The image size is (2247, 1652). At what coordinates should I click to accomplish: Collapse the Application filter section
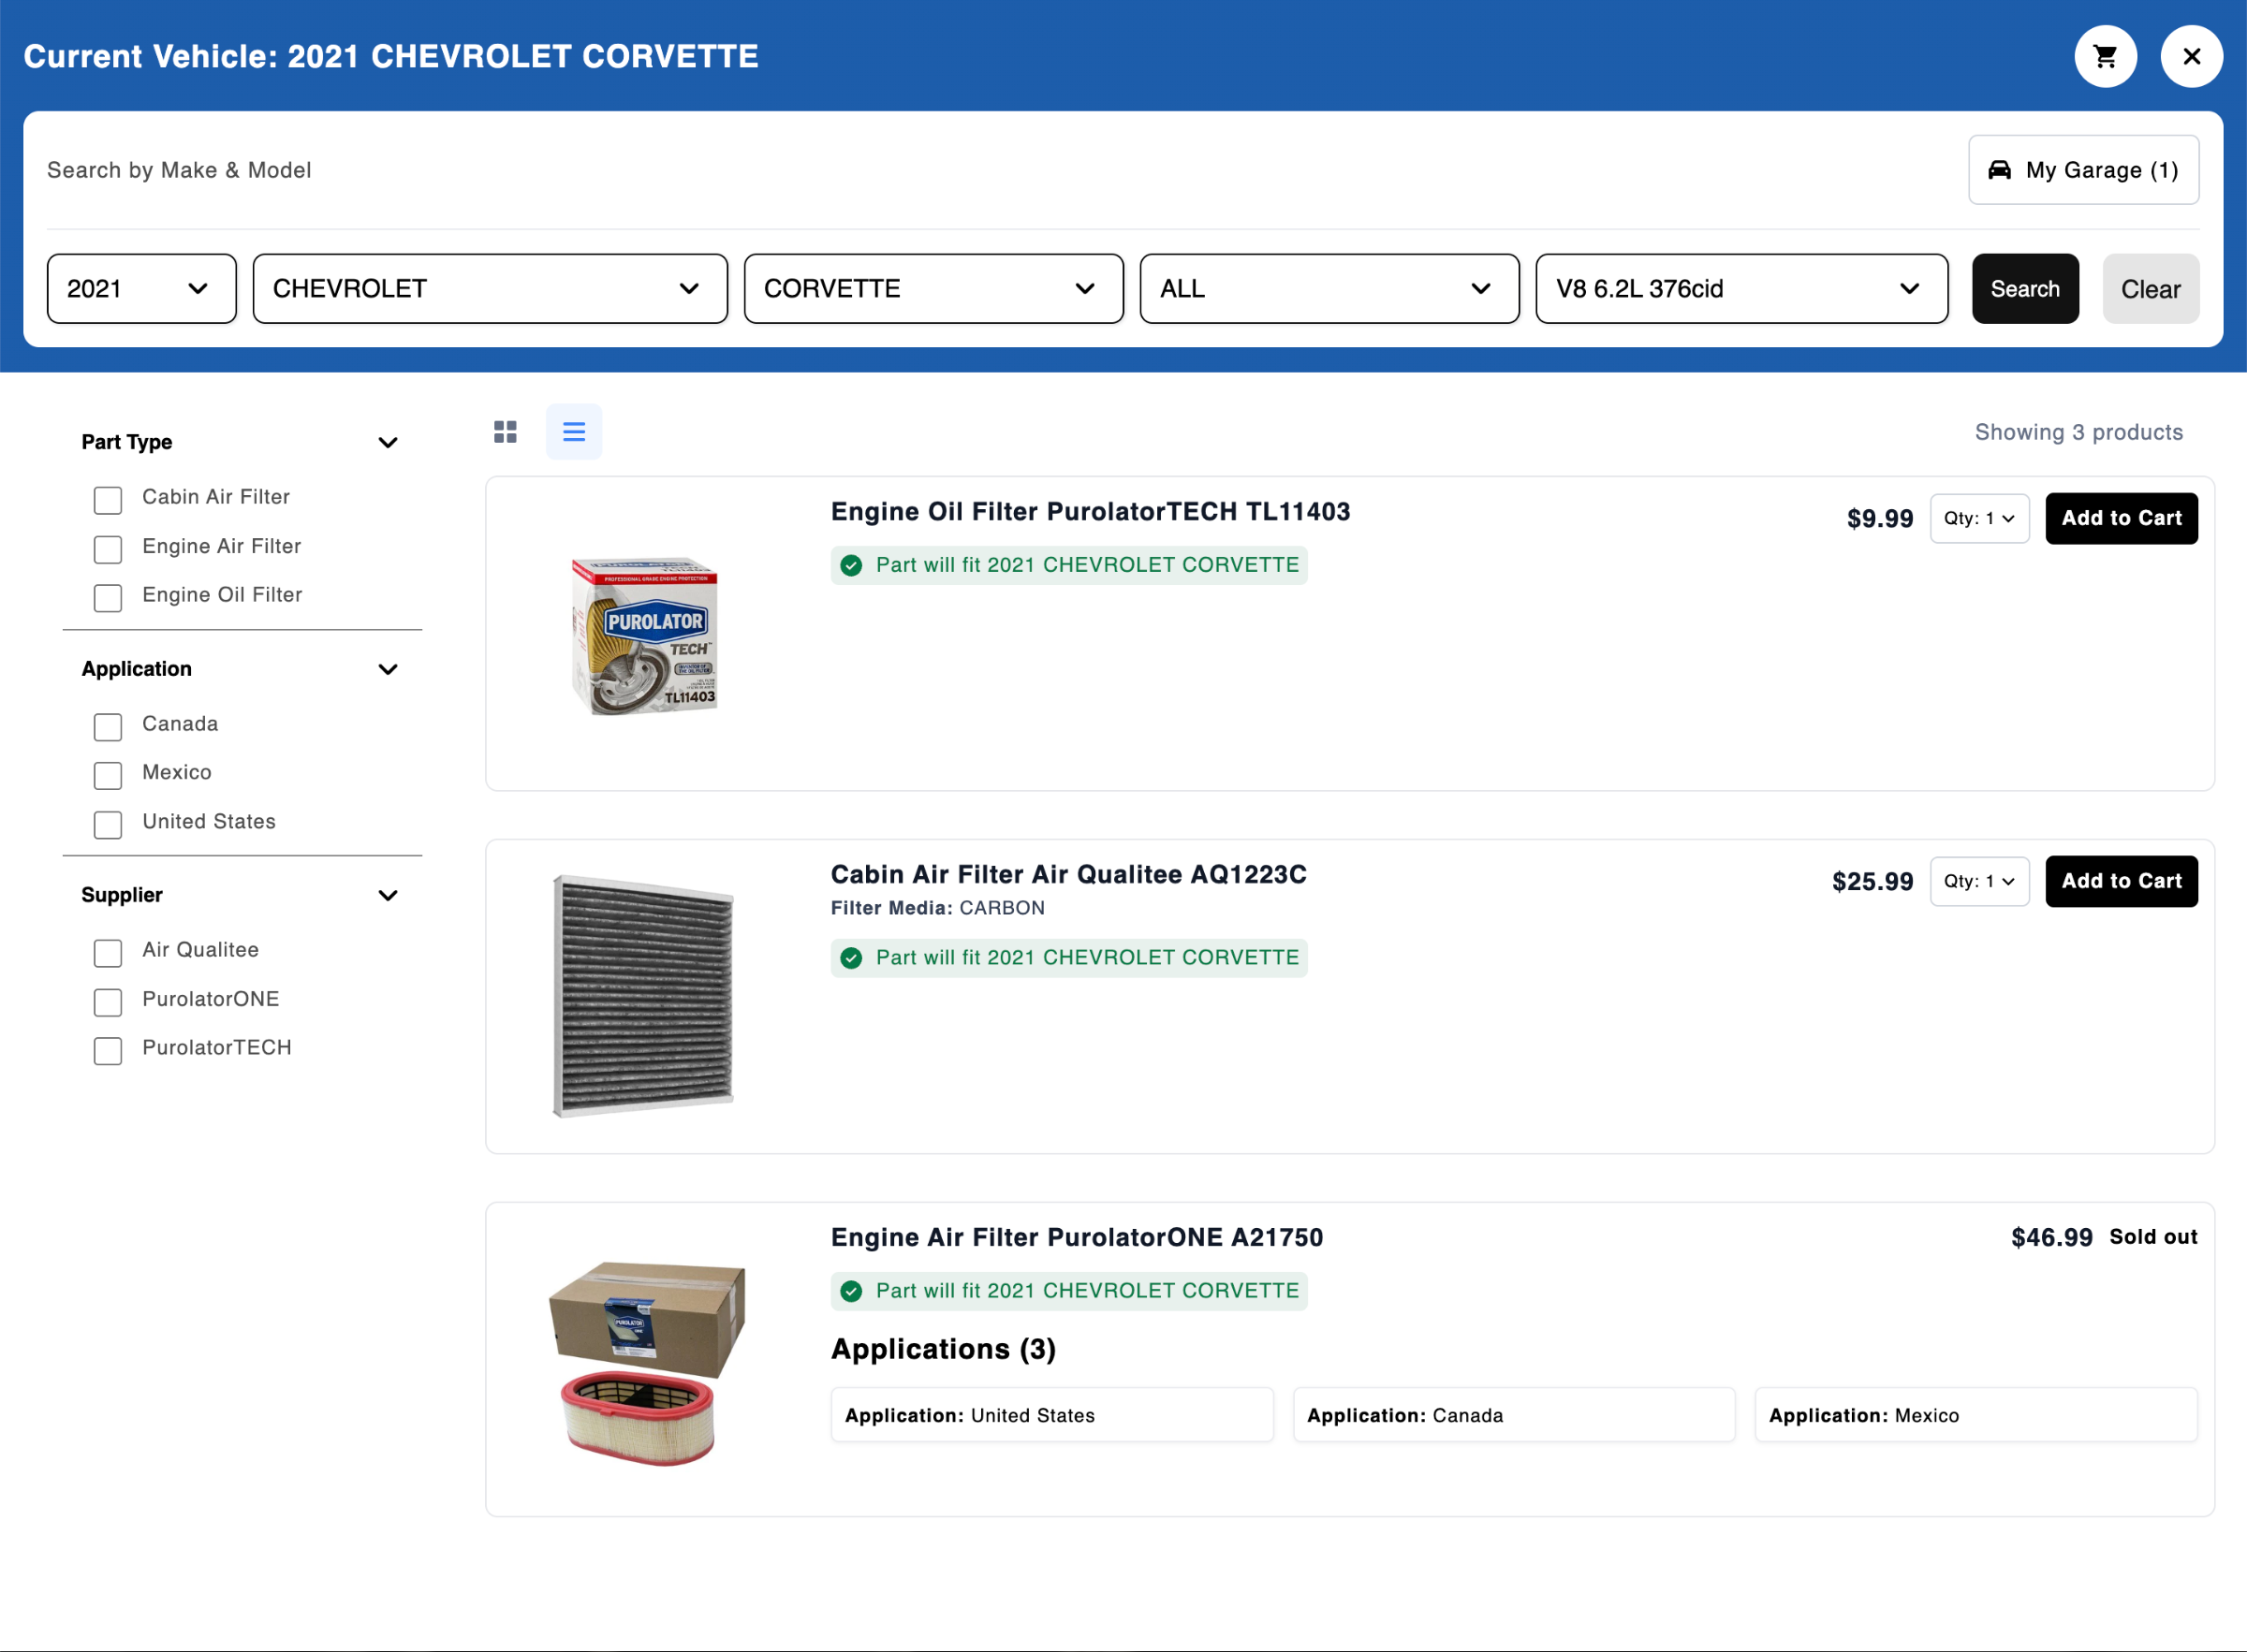click(x=388, y=669)
